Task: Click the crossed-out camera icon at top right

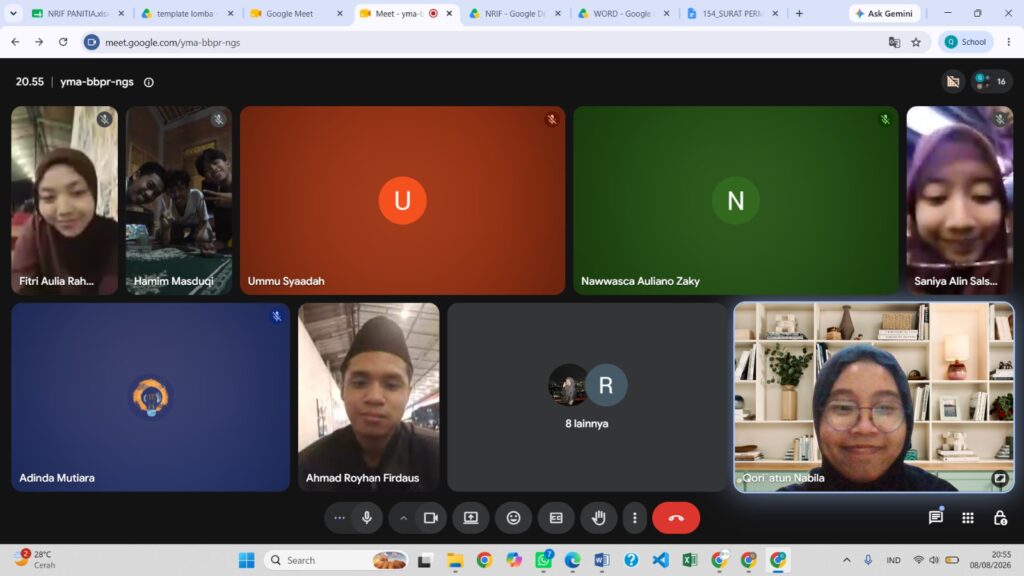Action: click(953, 82)
